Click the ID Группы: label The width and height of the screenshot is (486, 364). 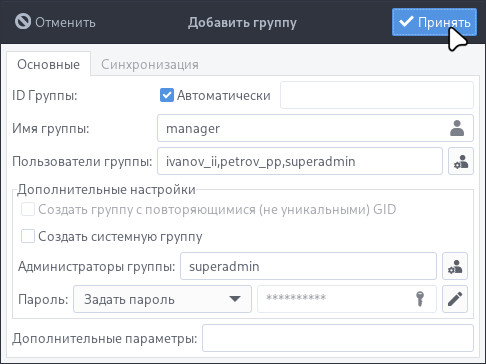pos(45,96)
